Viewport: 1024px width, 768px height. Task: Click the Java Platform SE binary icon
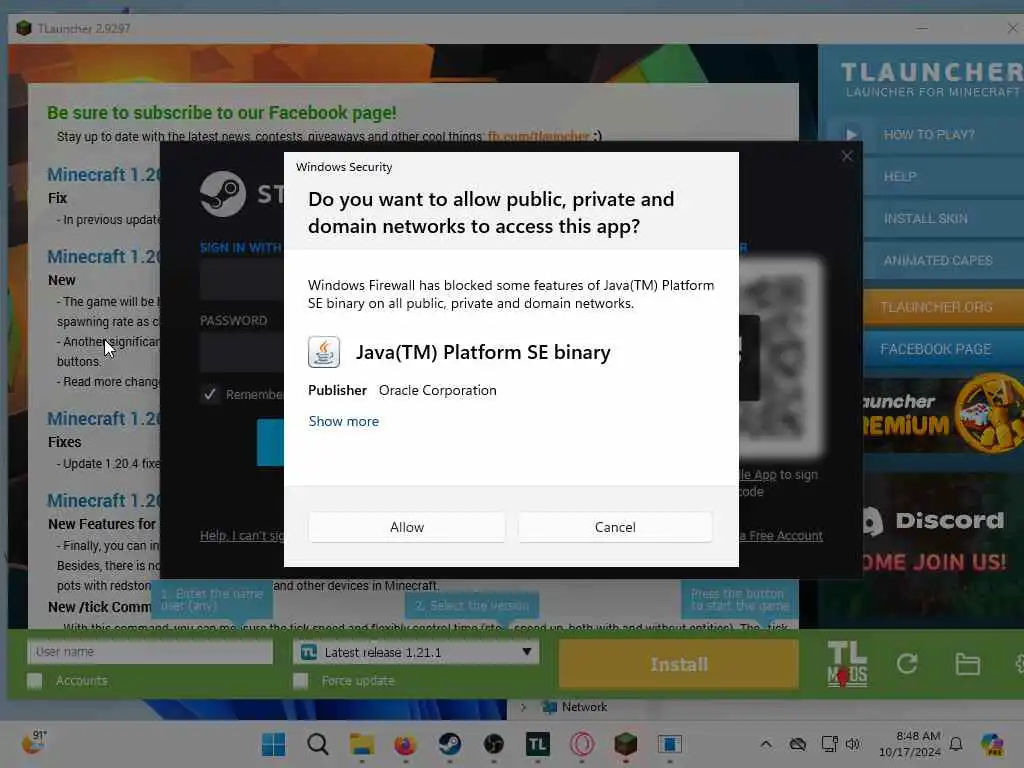[x=324, y=352]
